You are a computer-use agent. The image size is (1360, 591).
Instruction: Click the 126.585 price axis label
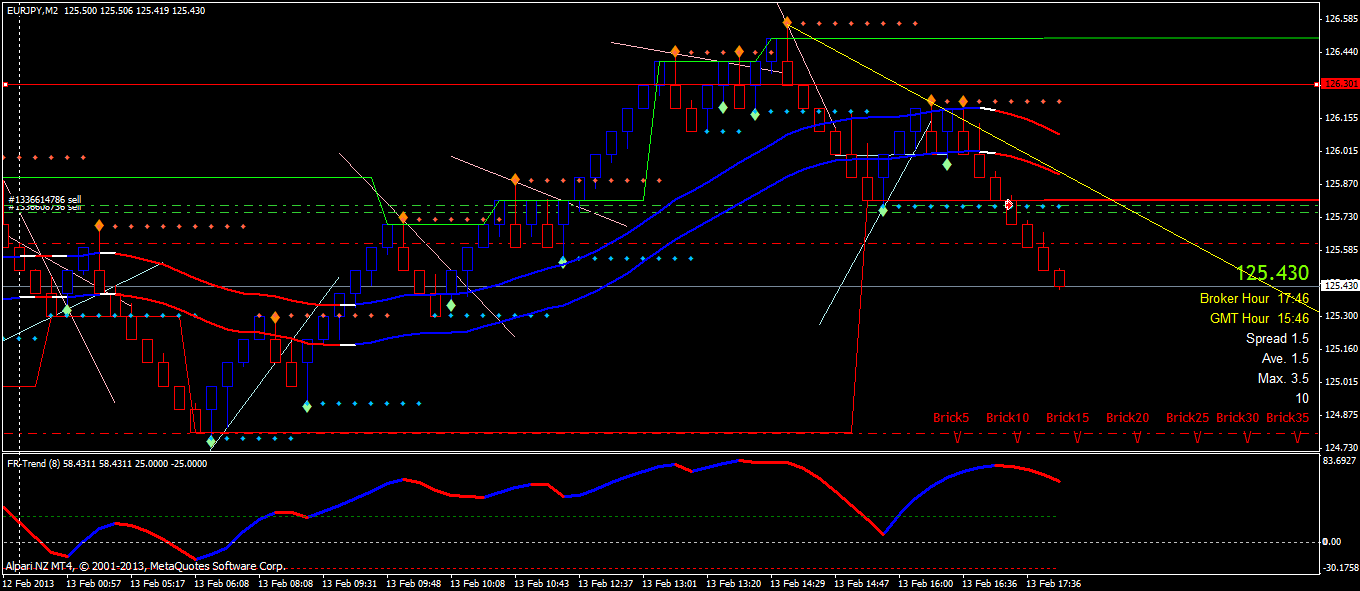tap(1341, 19)
